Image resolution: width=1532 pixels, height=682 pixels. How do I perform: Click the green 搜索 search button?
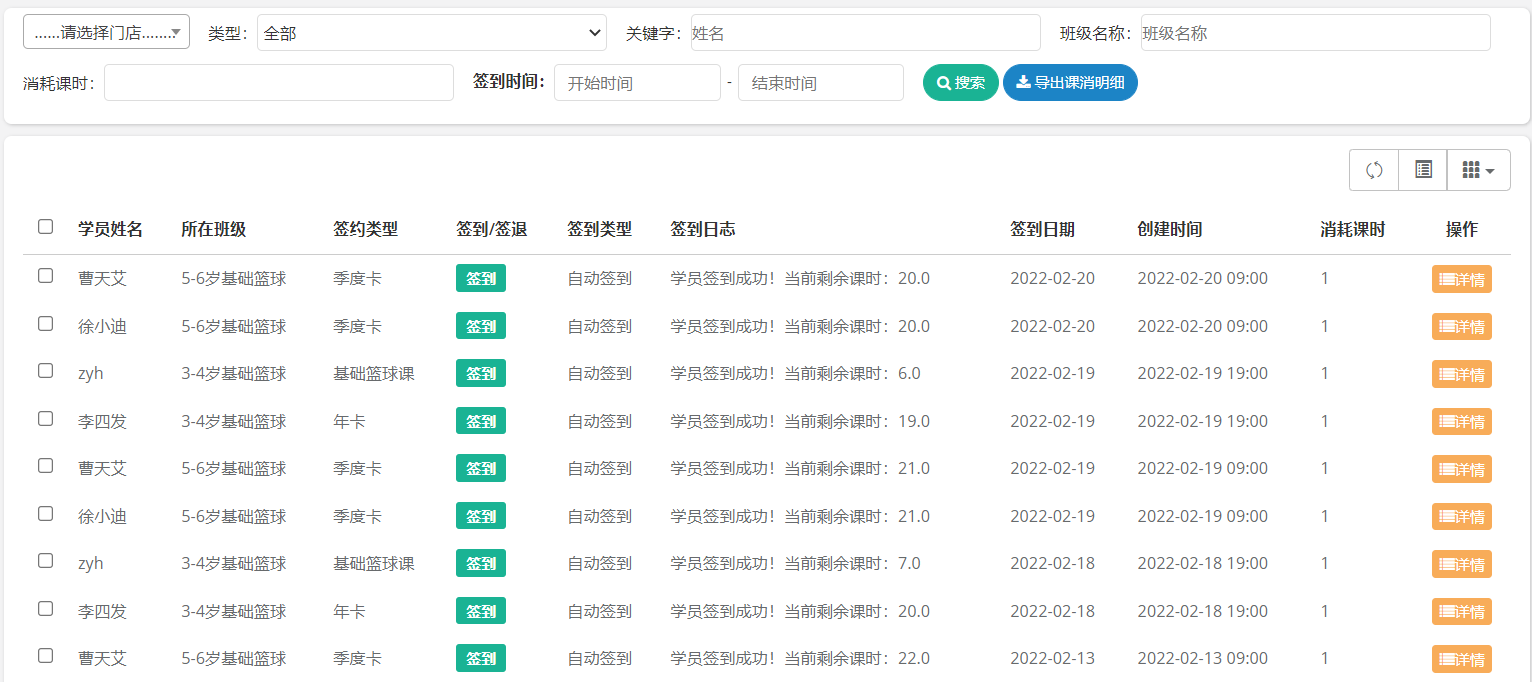[960, 83]
